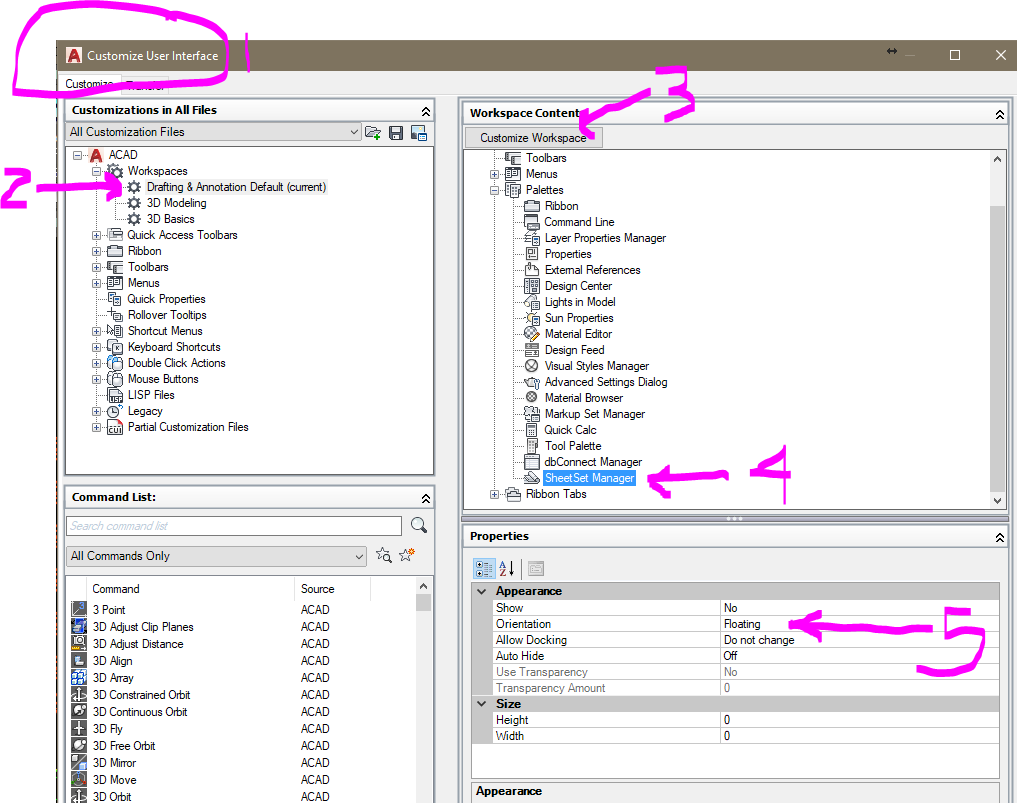This screenshot has width=1017, height=803.
Task: Collapse the Appearance property category
Action: [x=482, y=591]
